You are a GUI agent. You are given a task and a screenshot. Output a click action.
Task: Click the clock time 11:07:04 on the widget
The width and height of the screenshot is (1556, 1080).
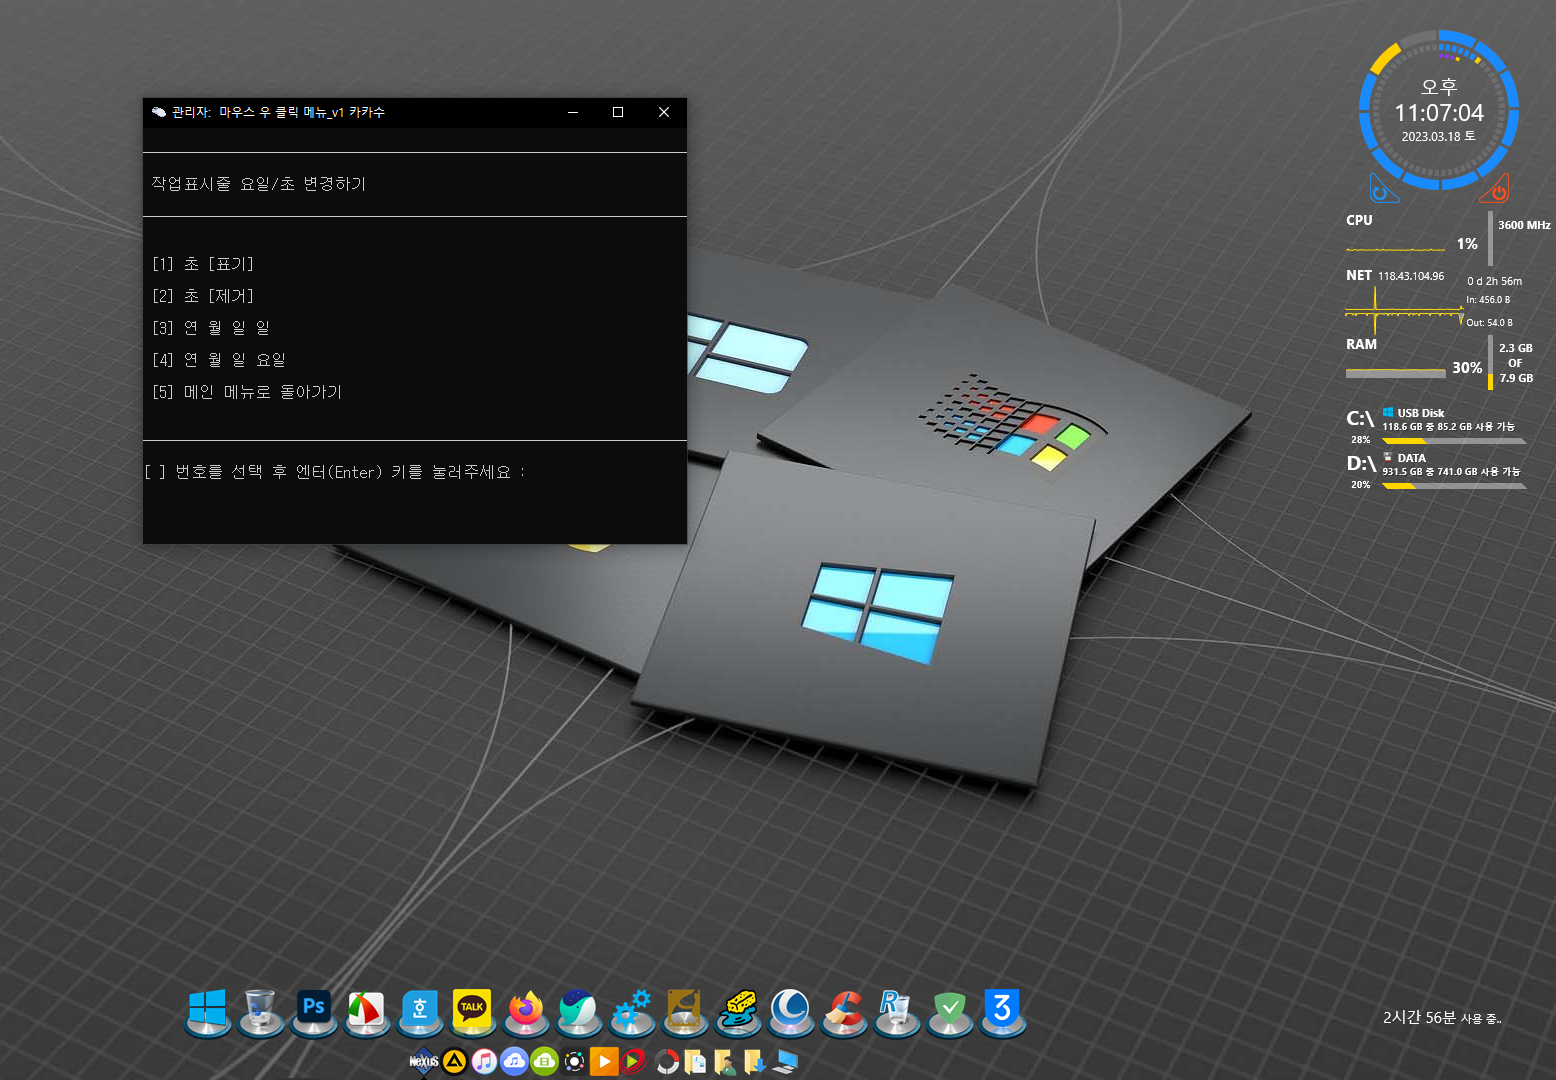(1439, 113)
